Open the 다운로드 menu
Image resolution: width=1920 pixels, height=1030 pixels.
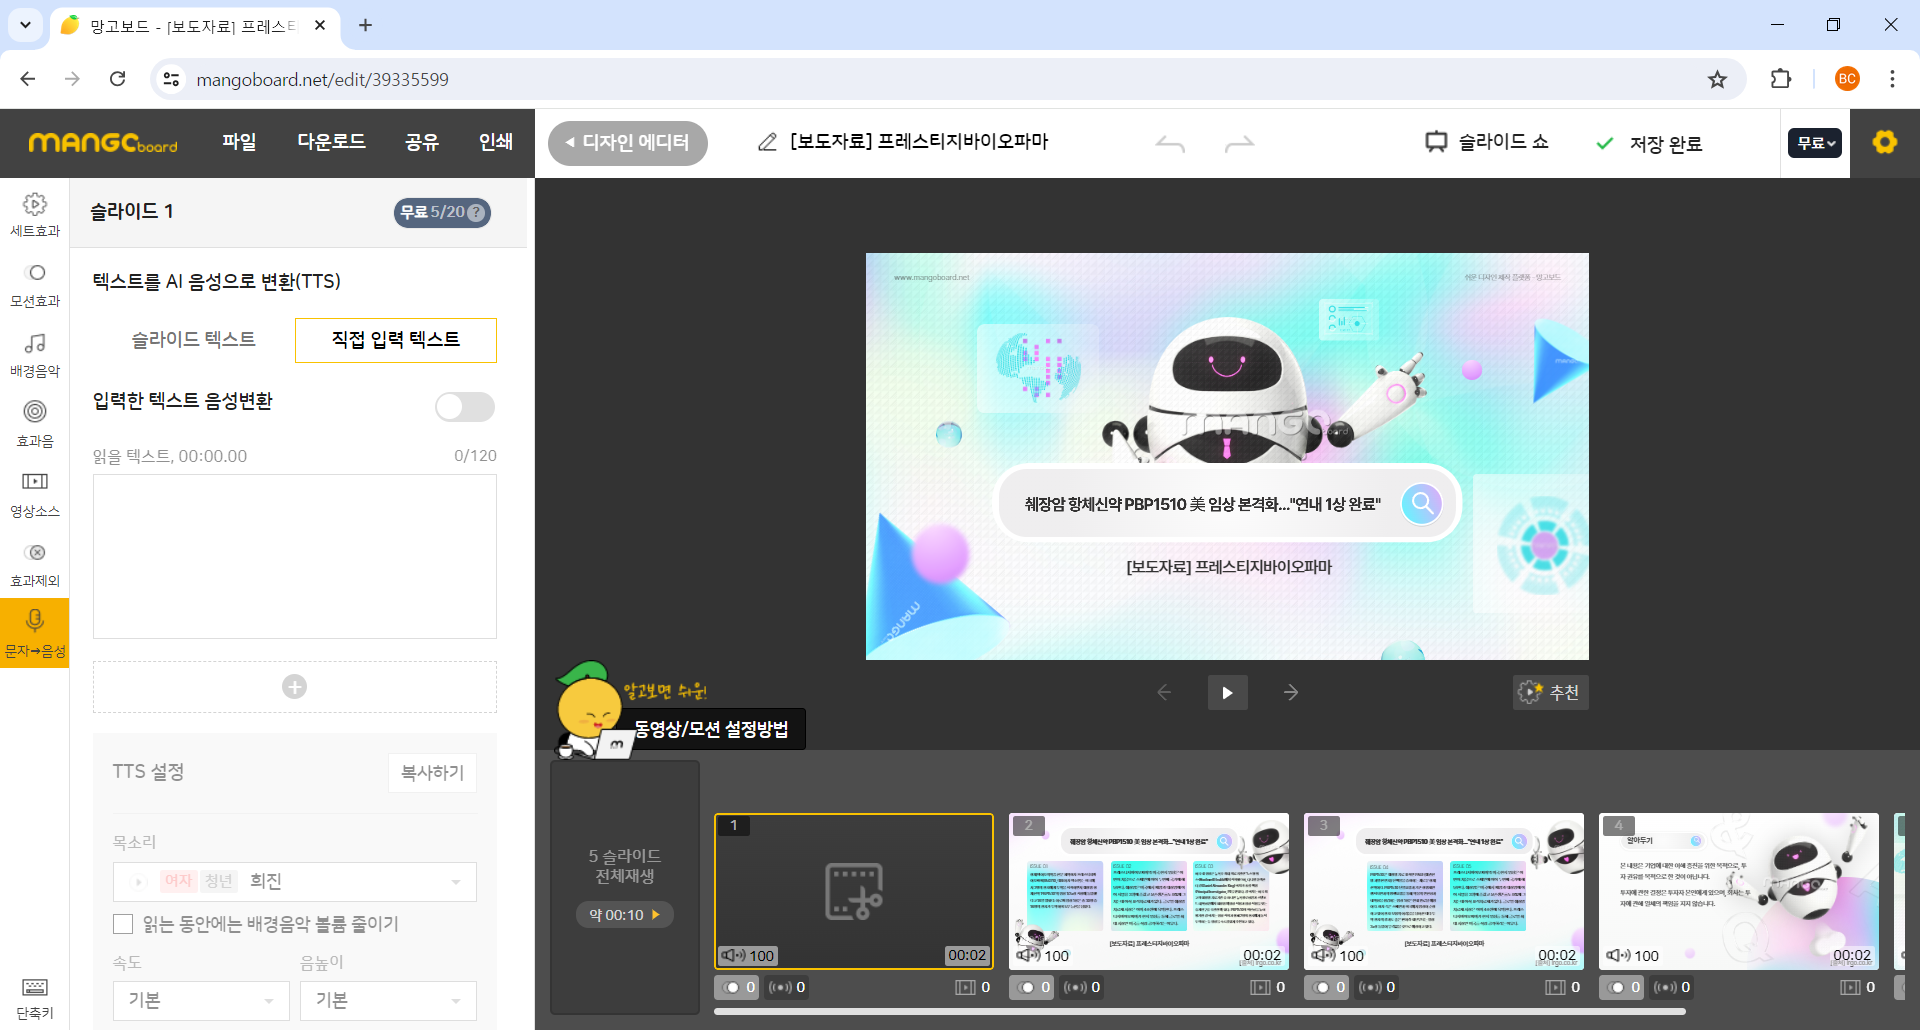pos(331,142)
